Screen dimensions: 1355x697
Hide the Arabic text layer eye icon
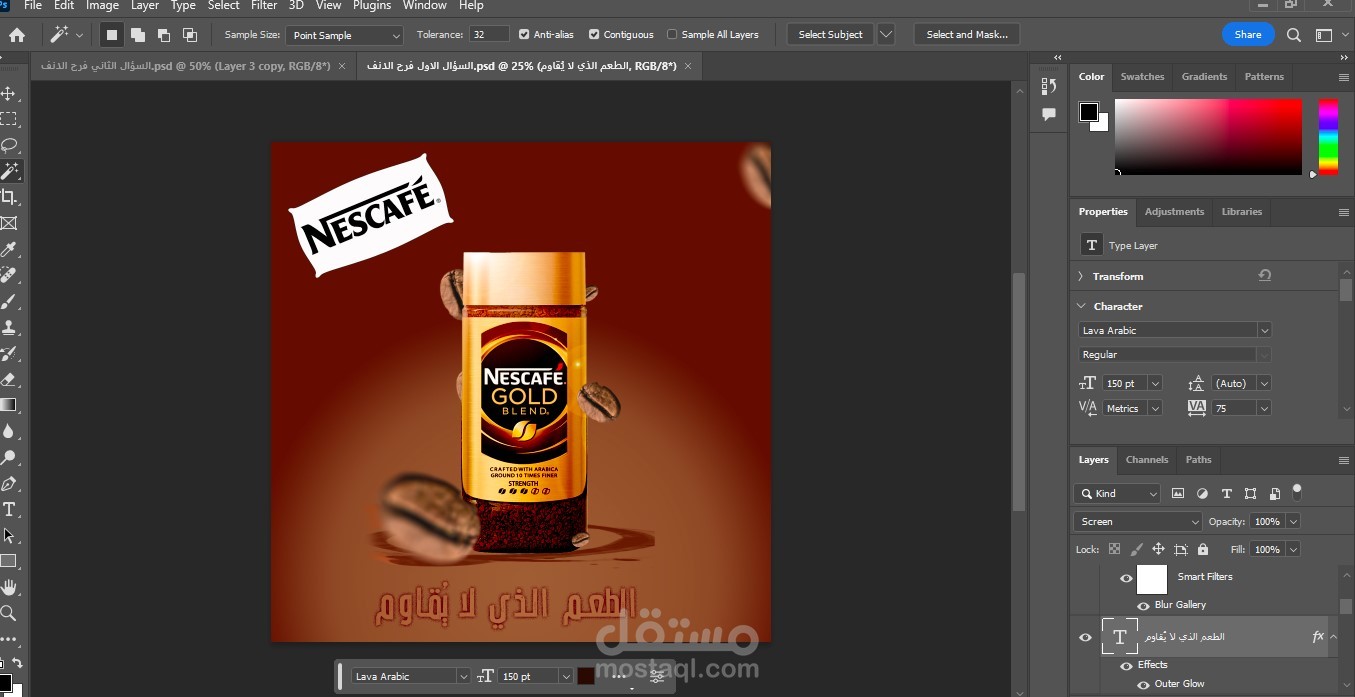click(1085, 637)
